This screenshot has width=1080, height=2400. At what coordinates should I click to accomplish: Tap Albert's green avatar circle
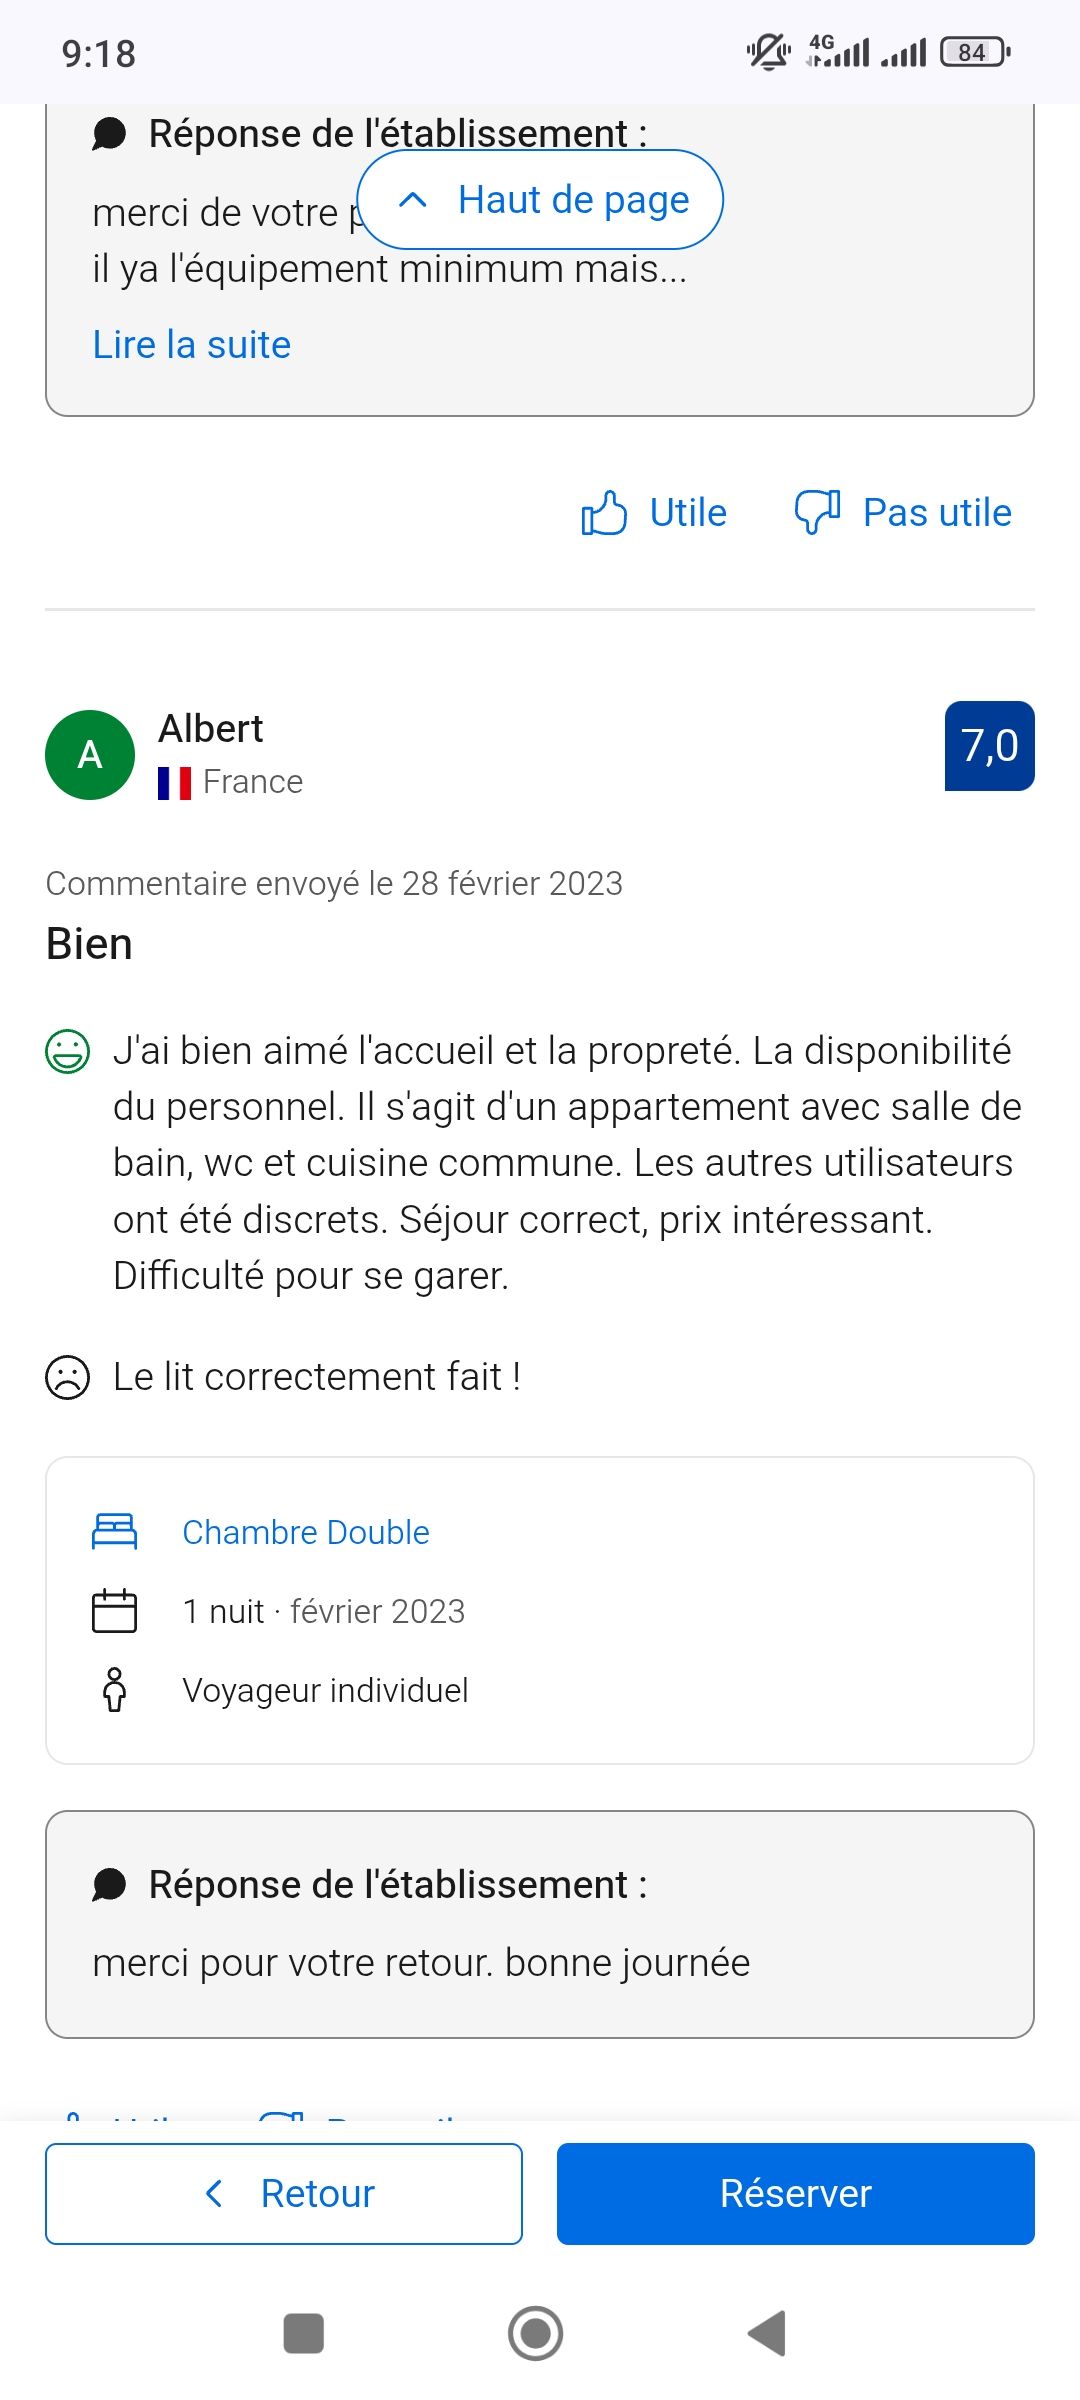[90, 755]
